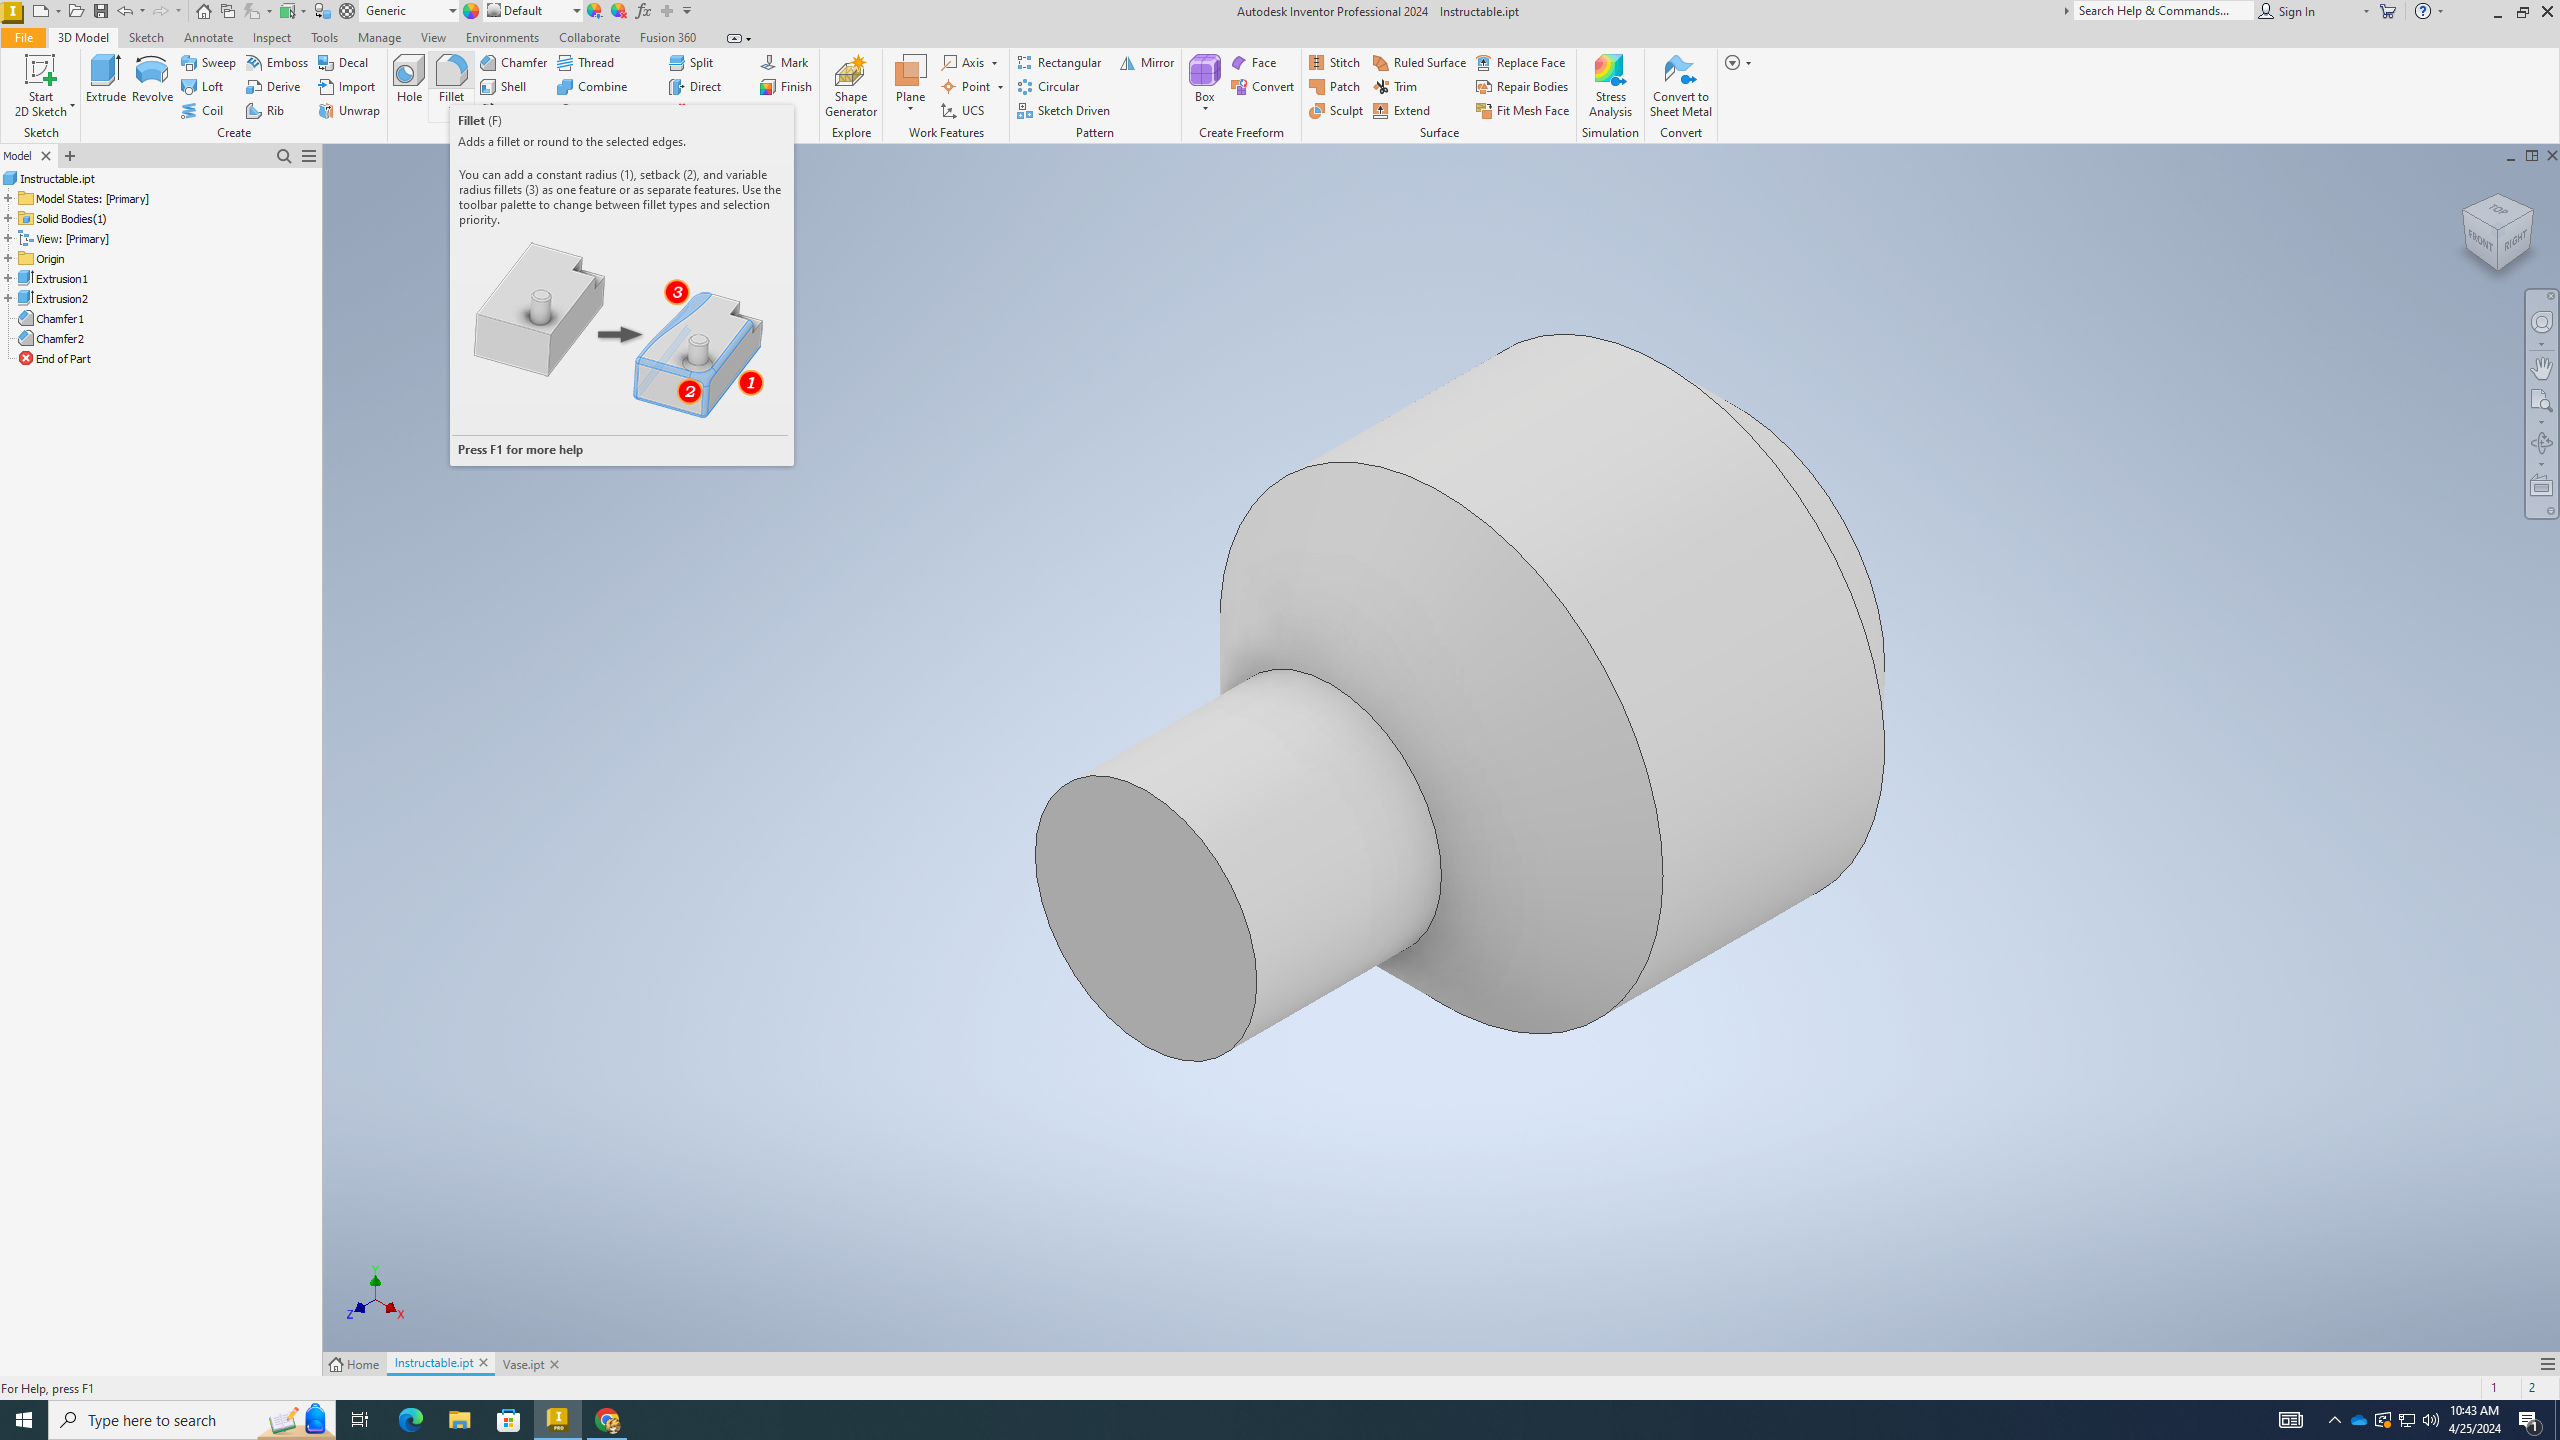The width and height of the screenshot is (2560, 1440).
Task: Open the Thread tool
Action: click(586, 63)
